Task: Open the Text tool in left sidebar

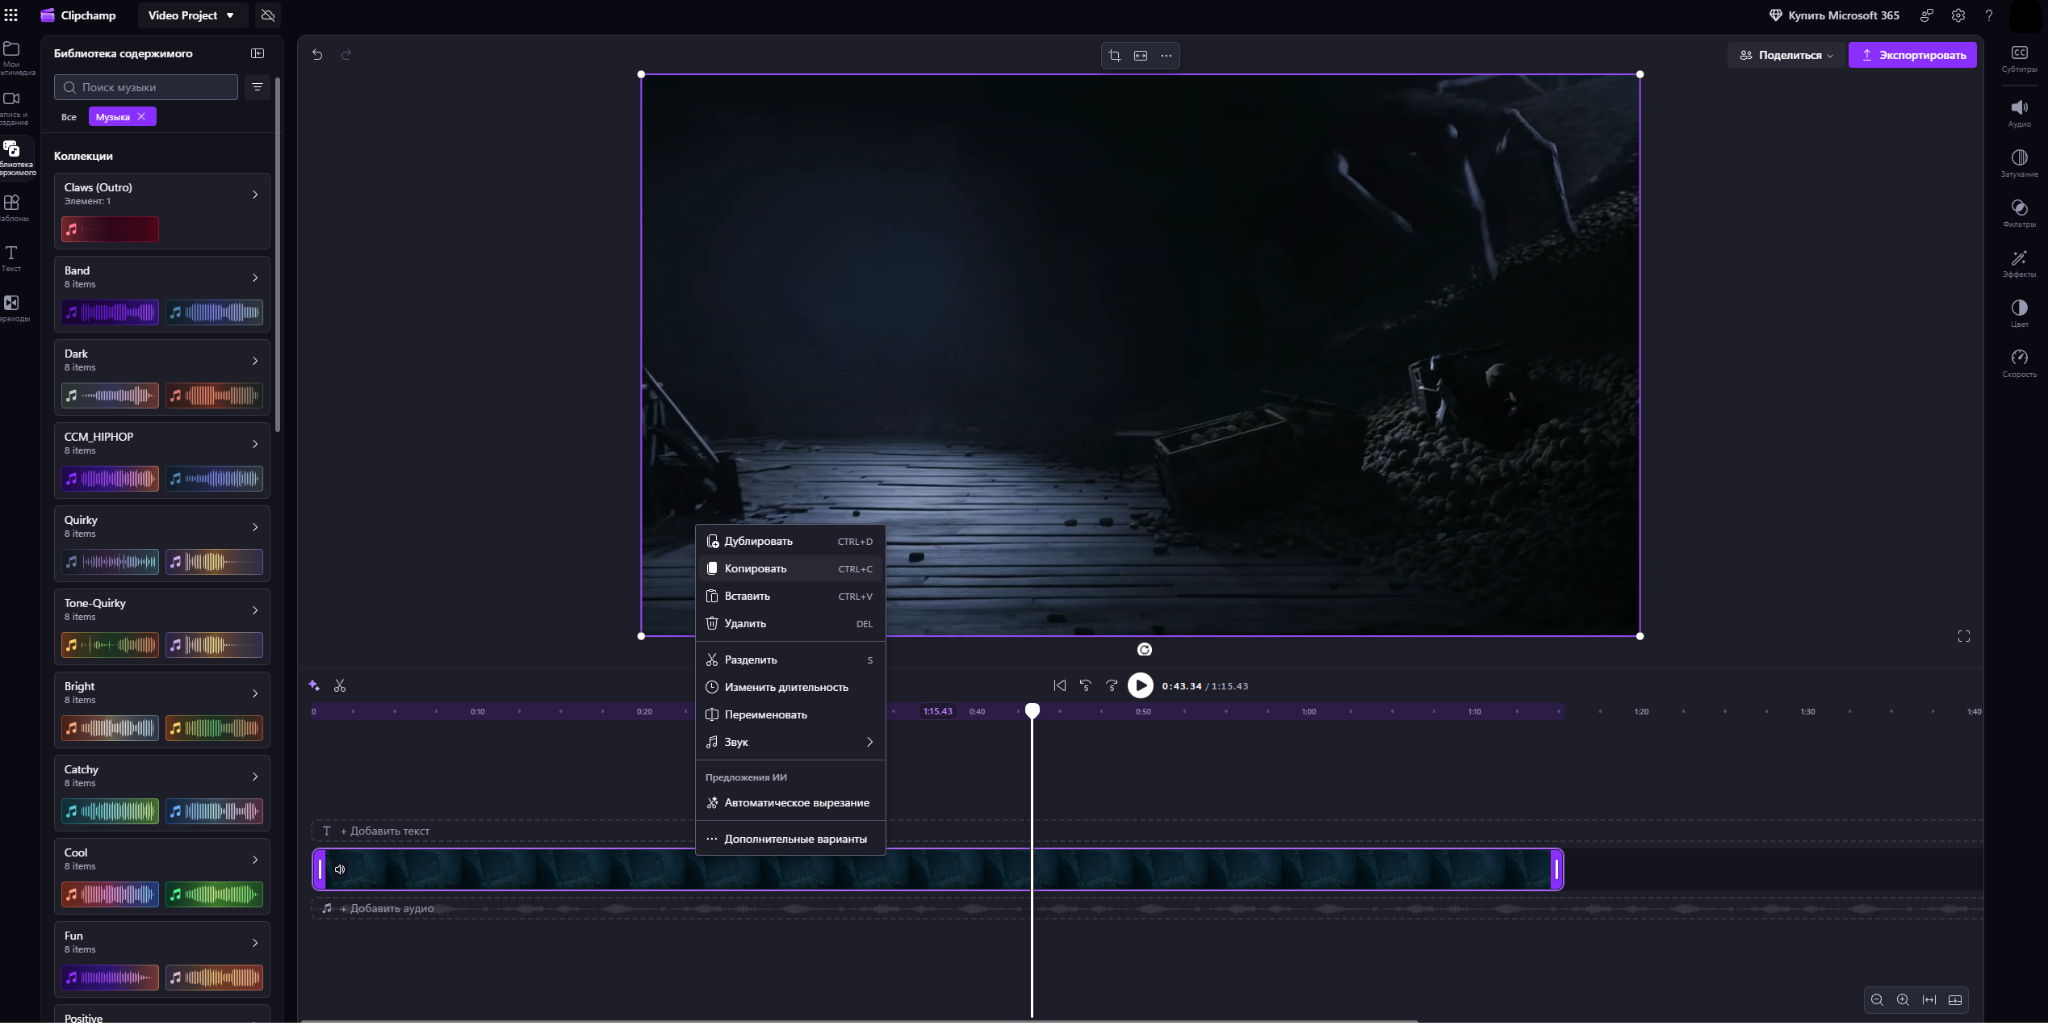Action: [x=12, y=258]
